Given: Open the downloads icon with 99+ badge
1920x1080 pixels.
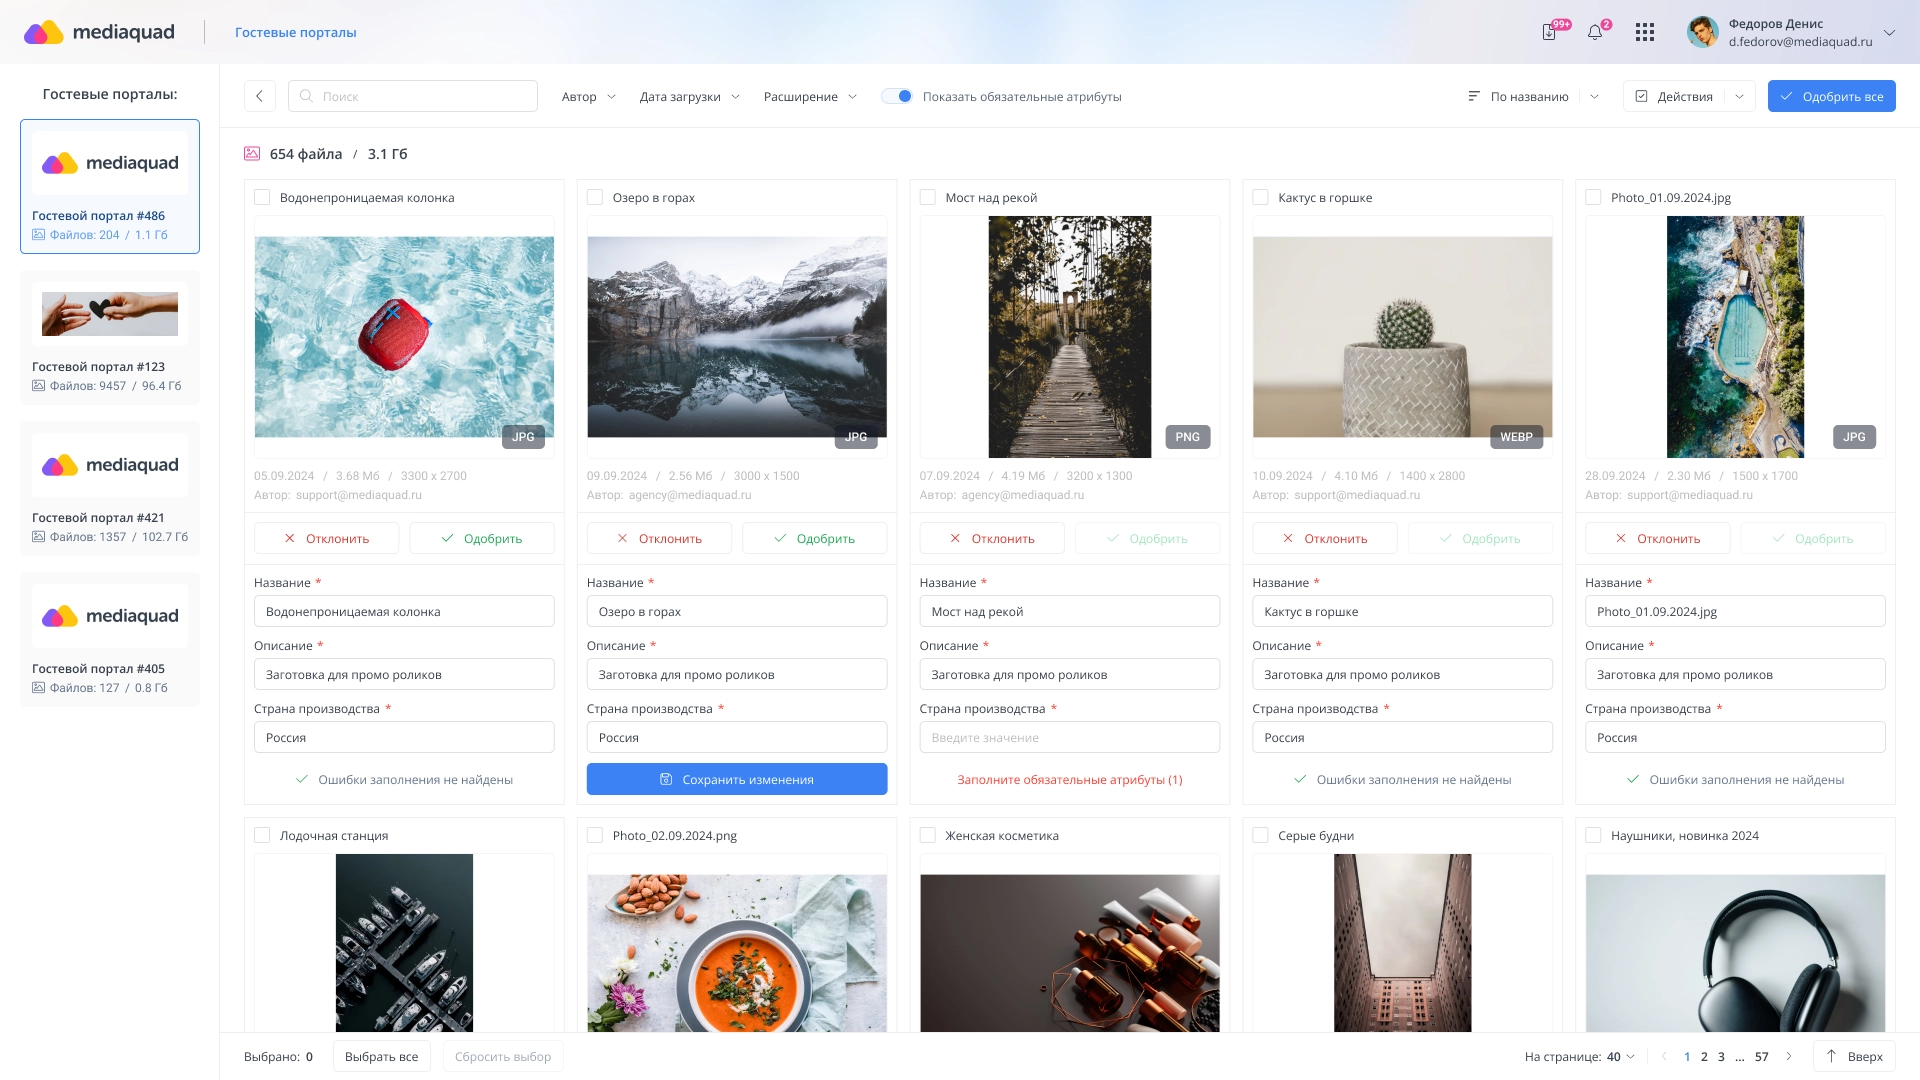Looking at the screenshot, I should (1549, 32).
